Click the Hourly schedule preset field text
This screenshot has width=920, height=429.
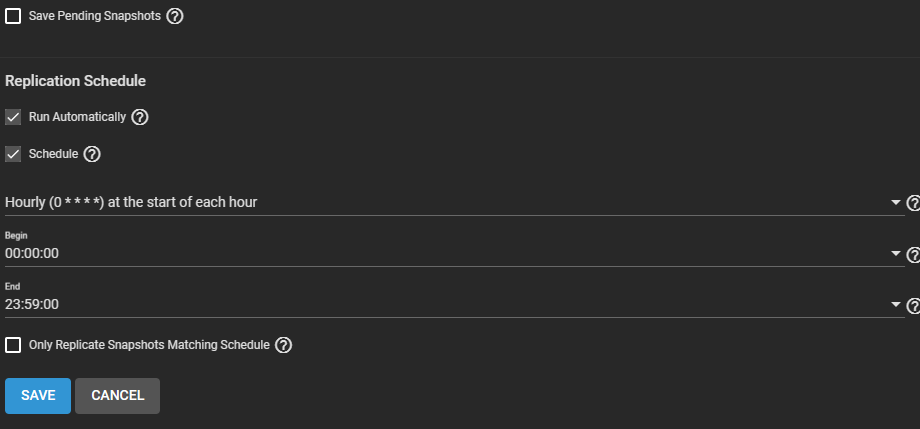[x=131, y=202]
